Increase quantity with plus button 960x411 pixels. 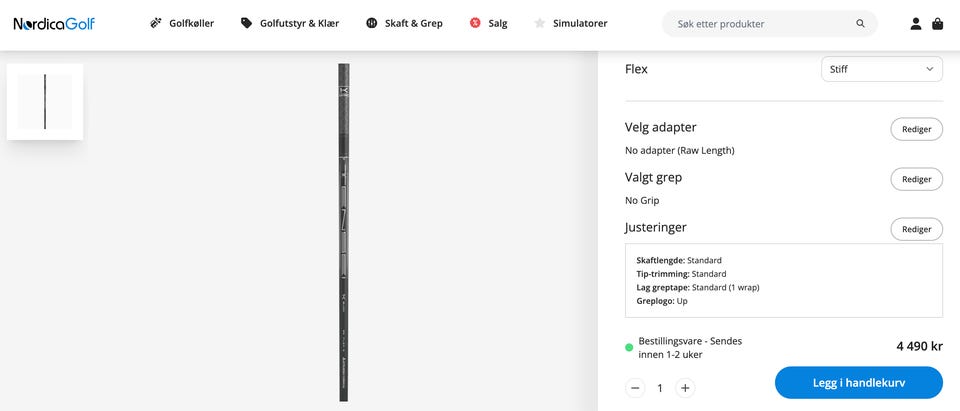[x=685, y=388]
